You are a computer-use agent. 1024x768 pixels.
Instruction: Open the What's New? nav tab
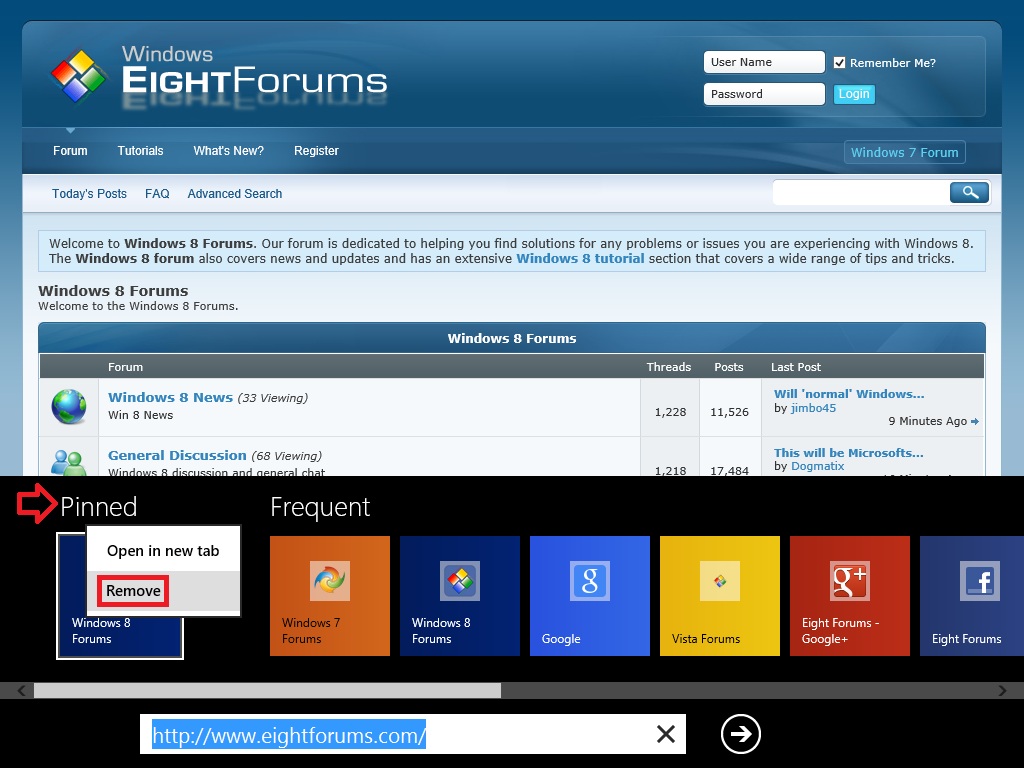[229, 151]
